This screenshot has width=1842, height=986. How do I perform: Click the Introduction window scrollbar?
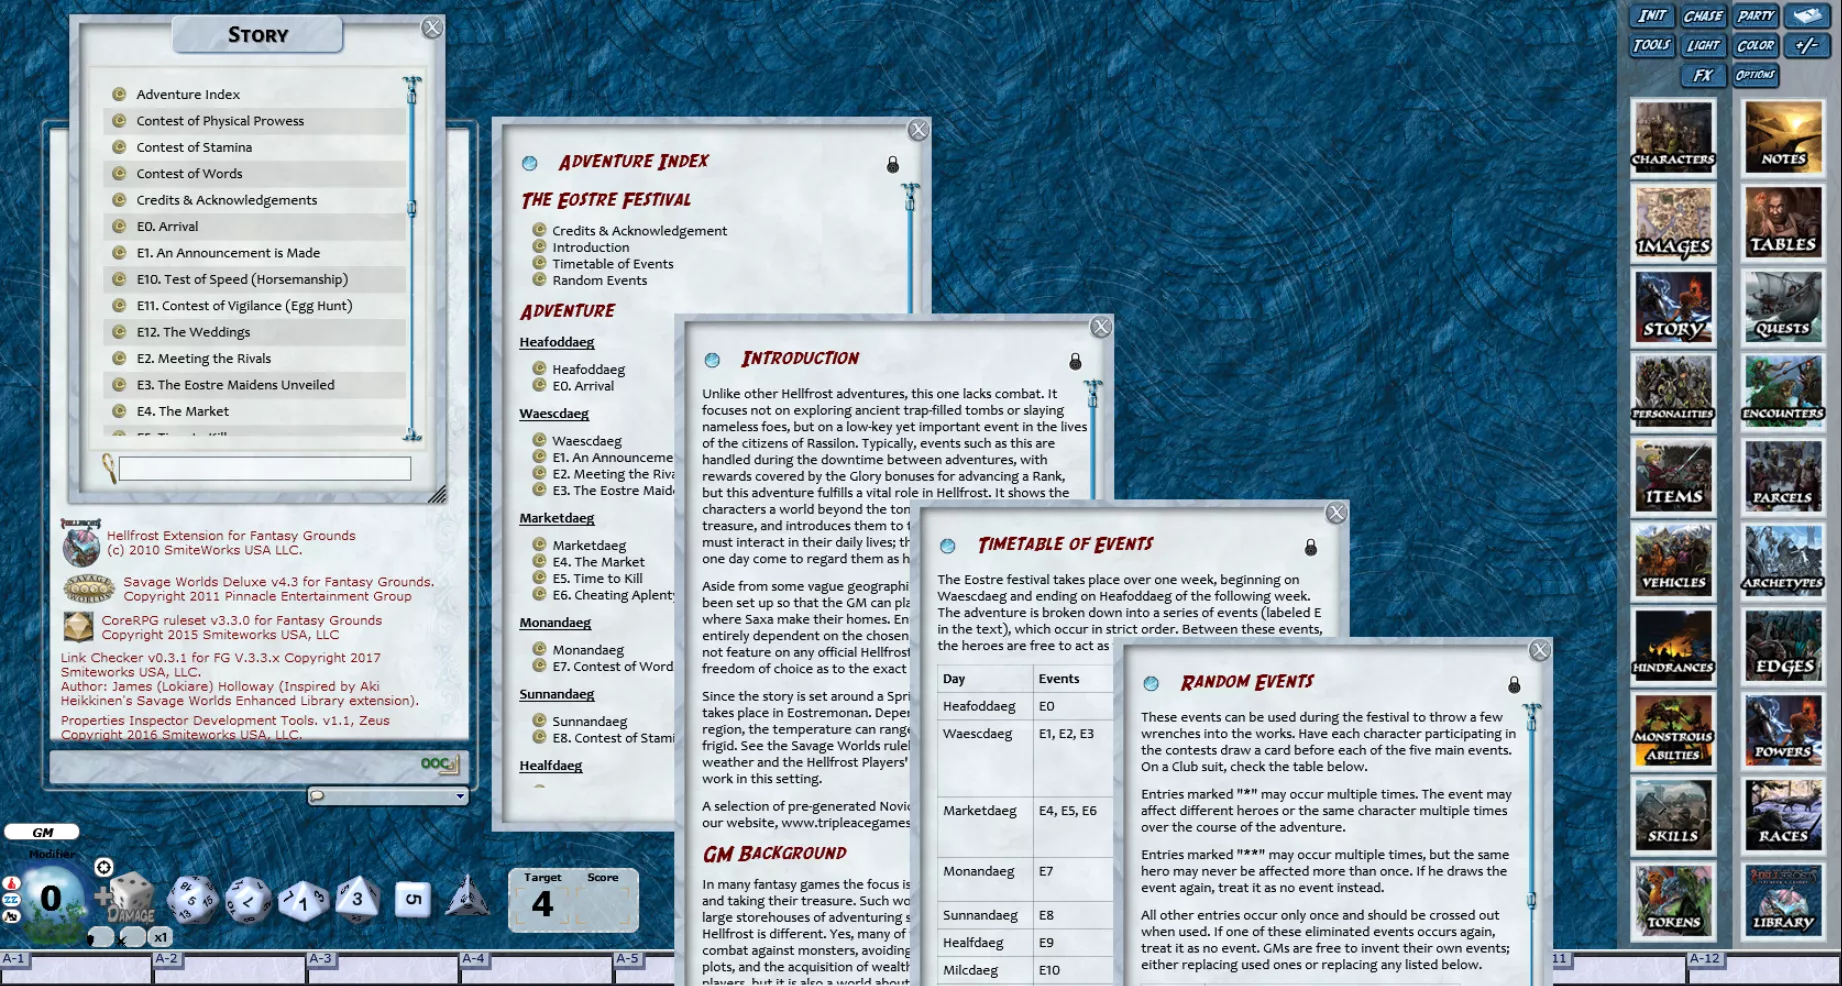point(1093,440)
